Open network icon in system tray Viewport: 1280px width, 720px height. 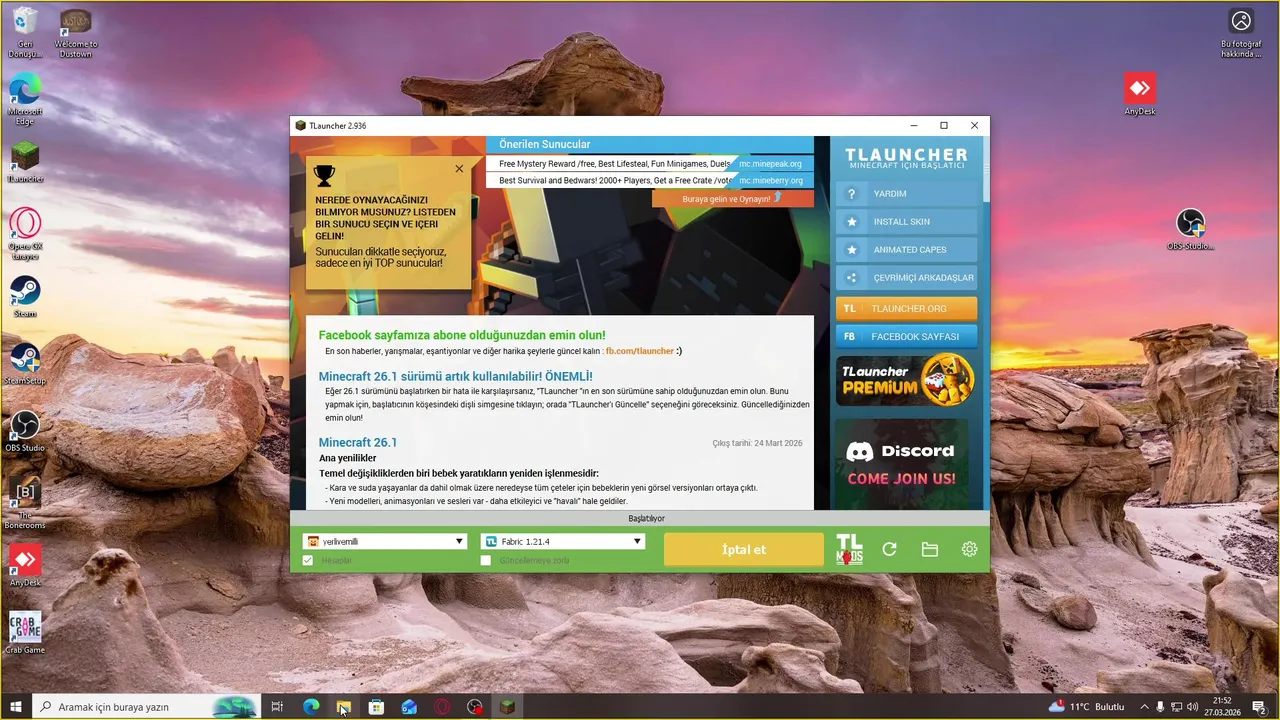[x=1177, y=707]
